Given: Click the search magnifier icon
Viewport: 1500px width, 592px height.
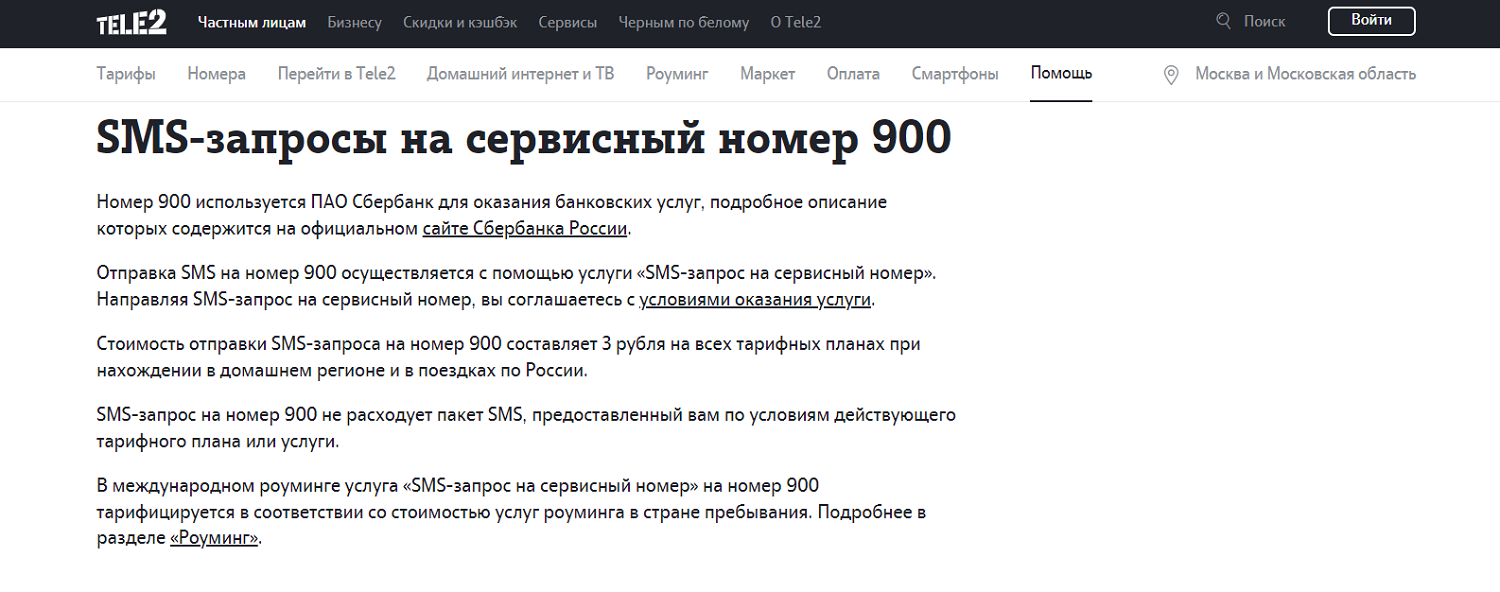Looking at the screenshot, I should click(1223, 21).
